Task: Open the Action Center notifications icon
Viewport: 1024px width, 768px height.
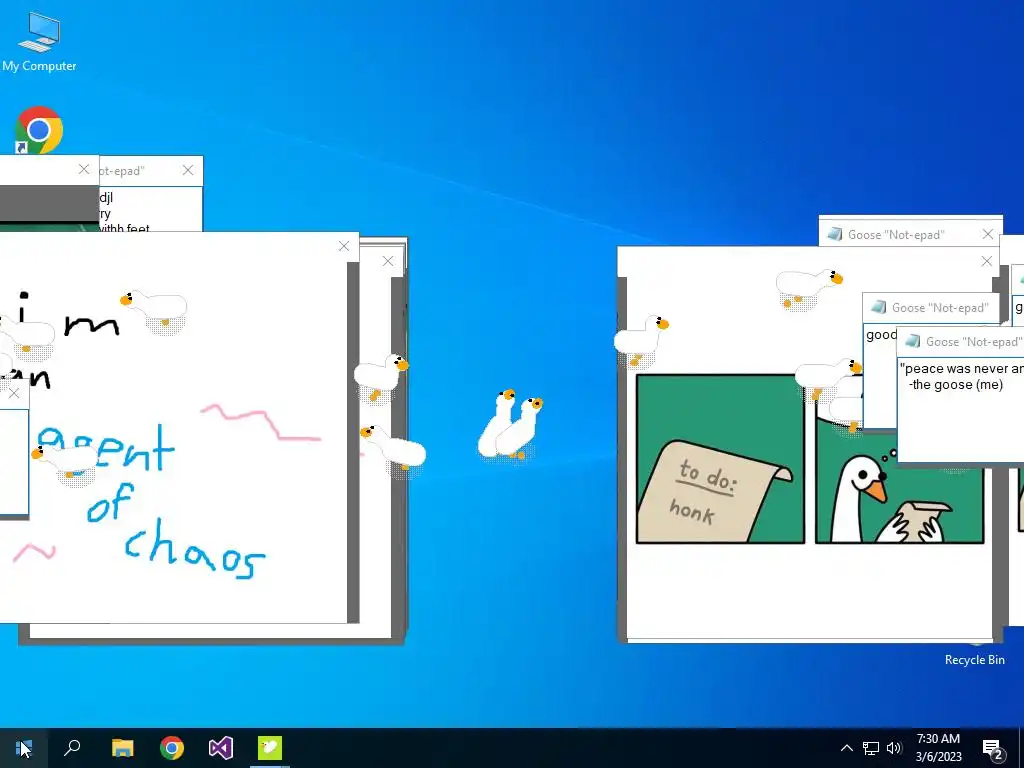Action: [x=993, y=748]
